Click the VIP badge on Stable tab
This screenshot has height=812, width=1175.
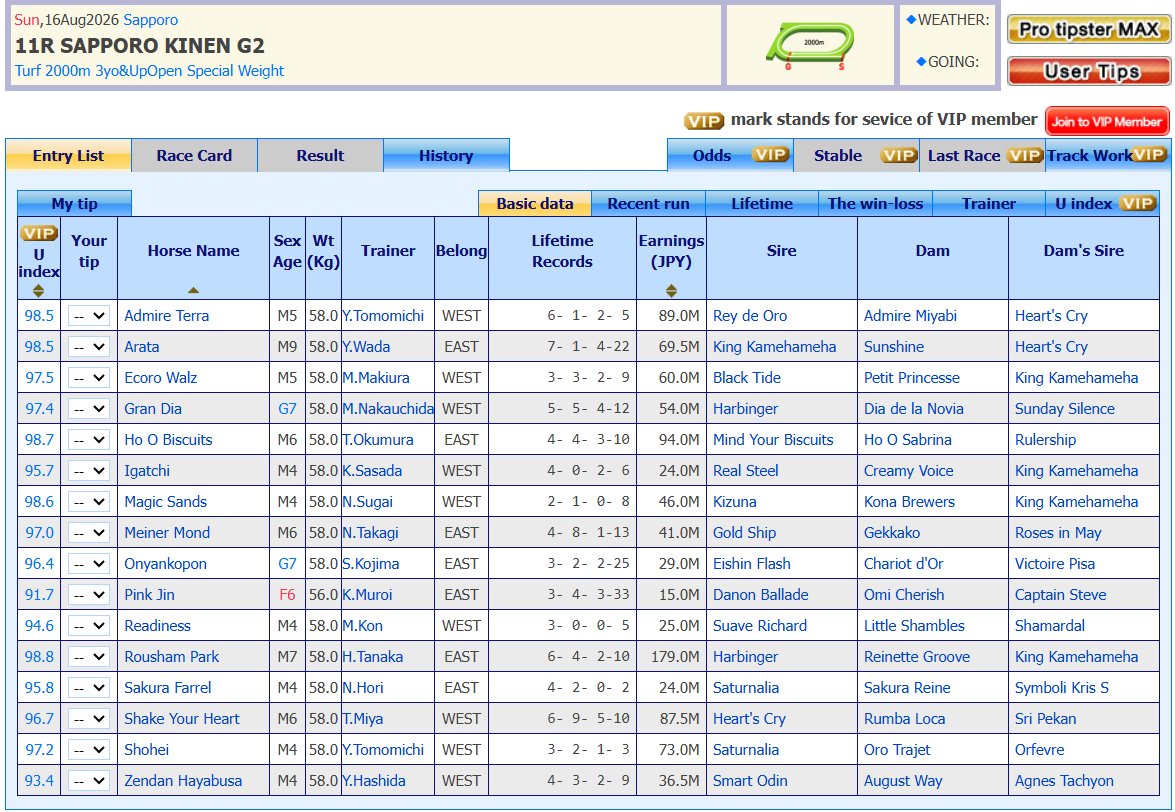pyautogui.click(x=898, y=155)
